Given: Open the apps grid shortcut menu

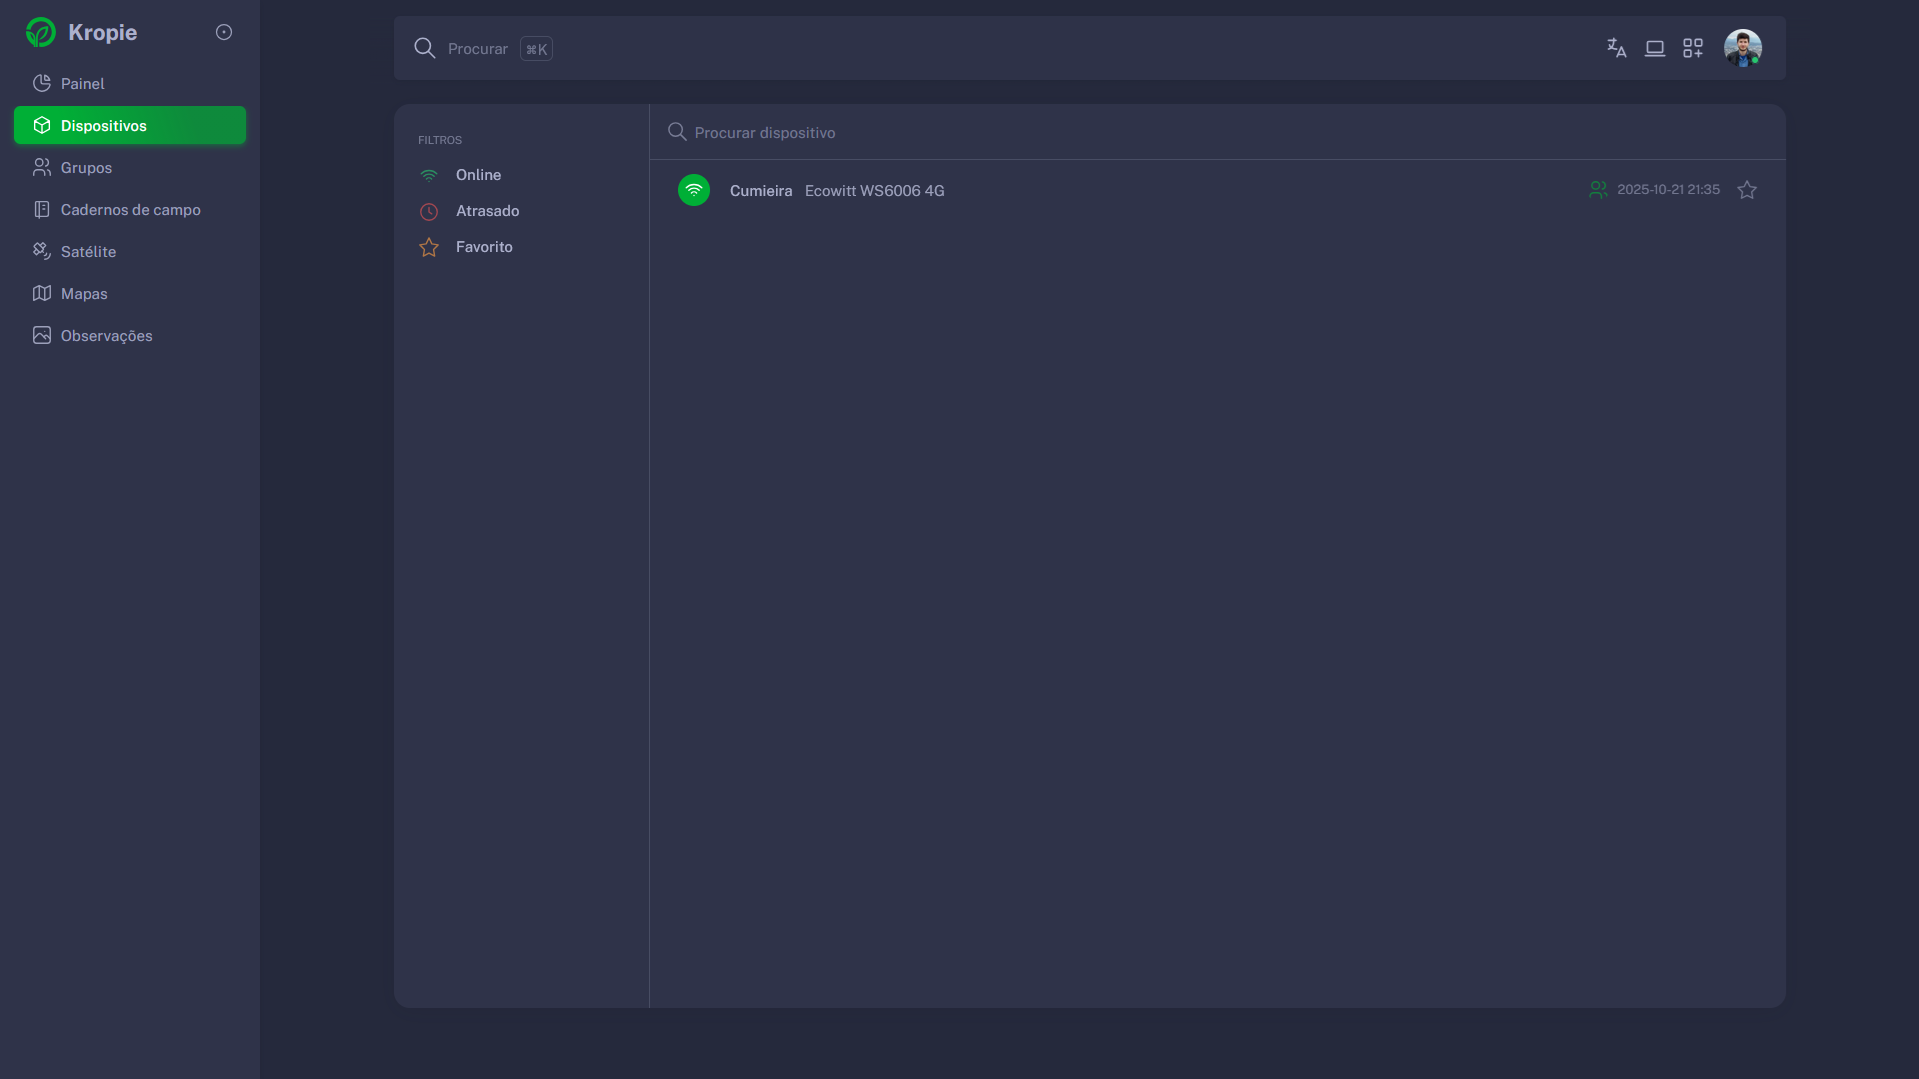Looking at the screenshot, I should click(x=1692, y=48).
